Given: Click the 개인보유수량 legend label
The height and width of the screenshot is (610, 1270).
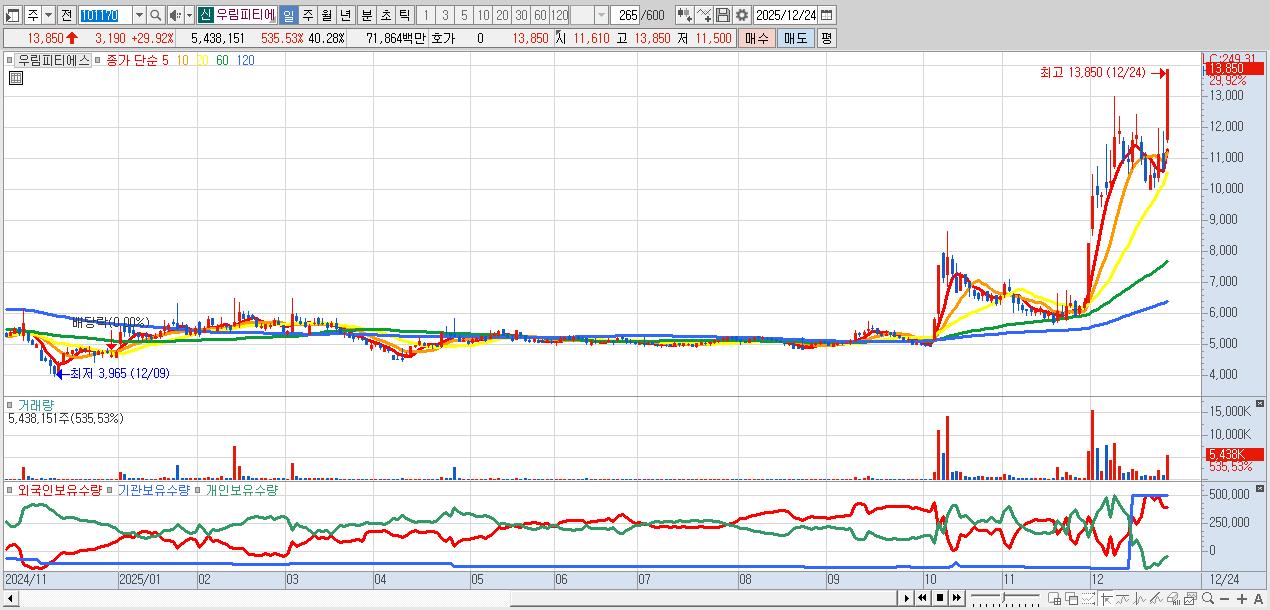Looking at the screenshot, I should pos(242,490).
